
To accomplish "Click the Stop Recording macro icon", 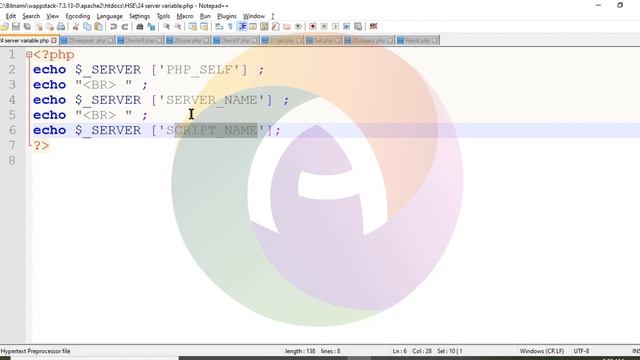I will pos(324,27).
